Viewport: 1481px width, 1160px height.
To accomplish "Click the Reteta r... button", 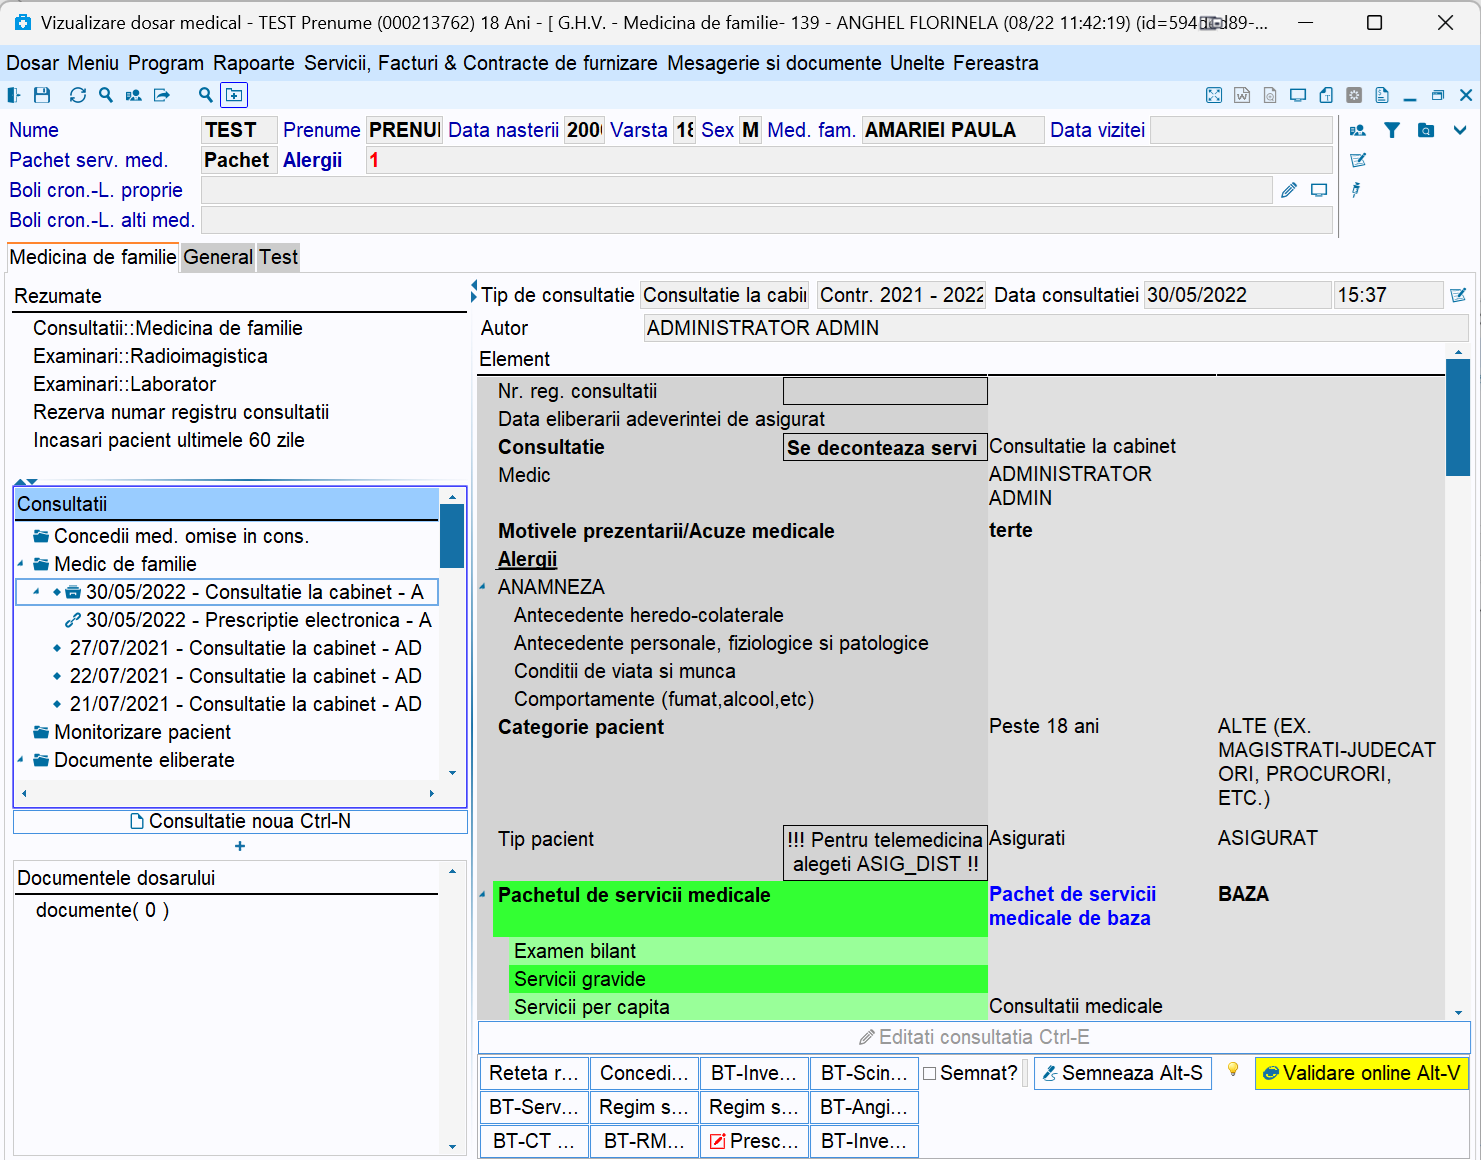I will point(534,1073).
